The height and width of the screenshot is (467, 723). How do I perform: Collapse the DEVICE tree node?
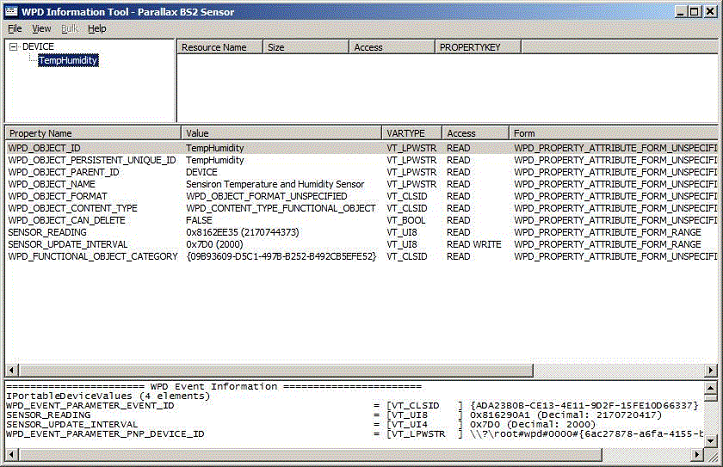(x=13, y=47)
